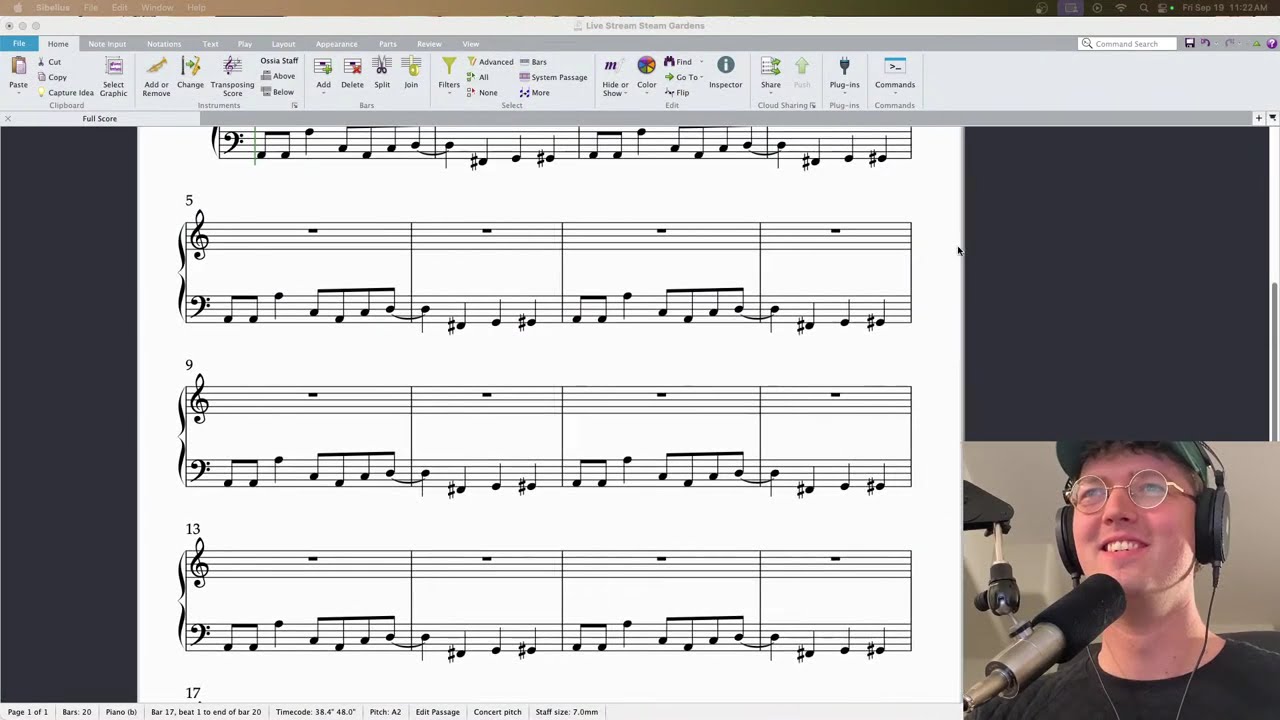Image resolution: width=1280 pixels, height=720 pixels.
Task: Open the Help menu in macOS bar
Action: click(x=196, y=7)
